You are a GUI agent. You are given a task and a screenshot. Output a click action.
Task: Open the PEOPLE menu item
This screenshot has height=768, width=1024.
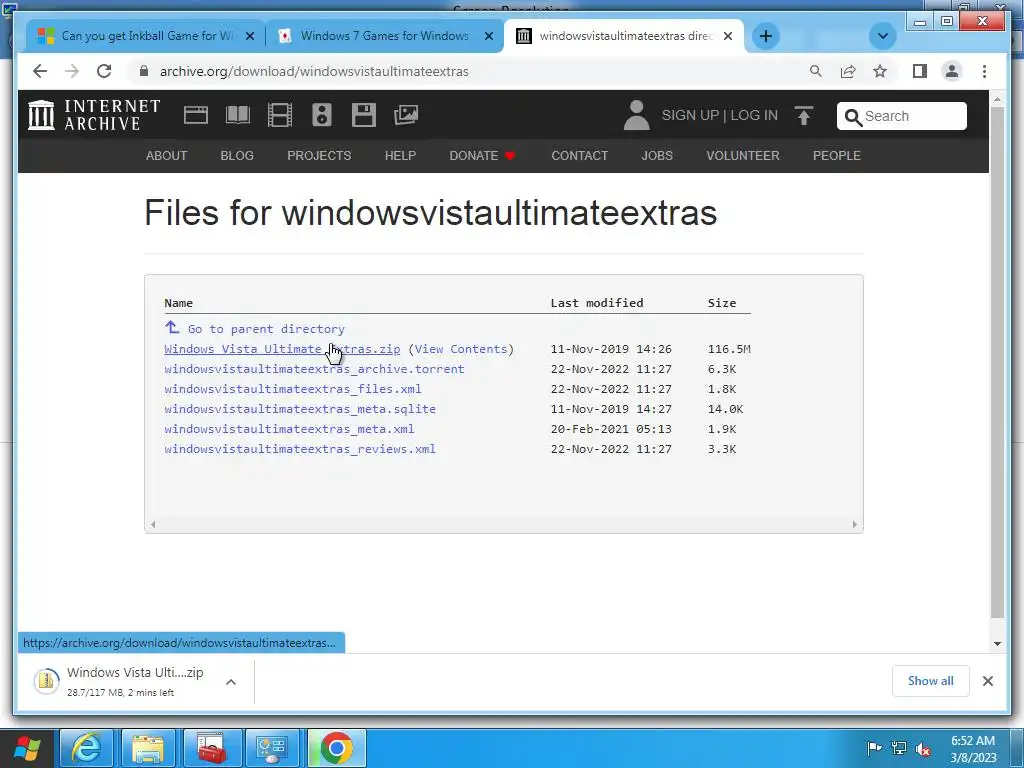[x=837, y=155]
